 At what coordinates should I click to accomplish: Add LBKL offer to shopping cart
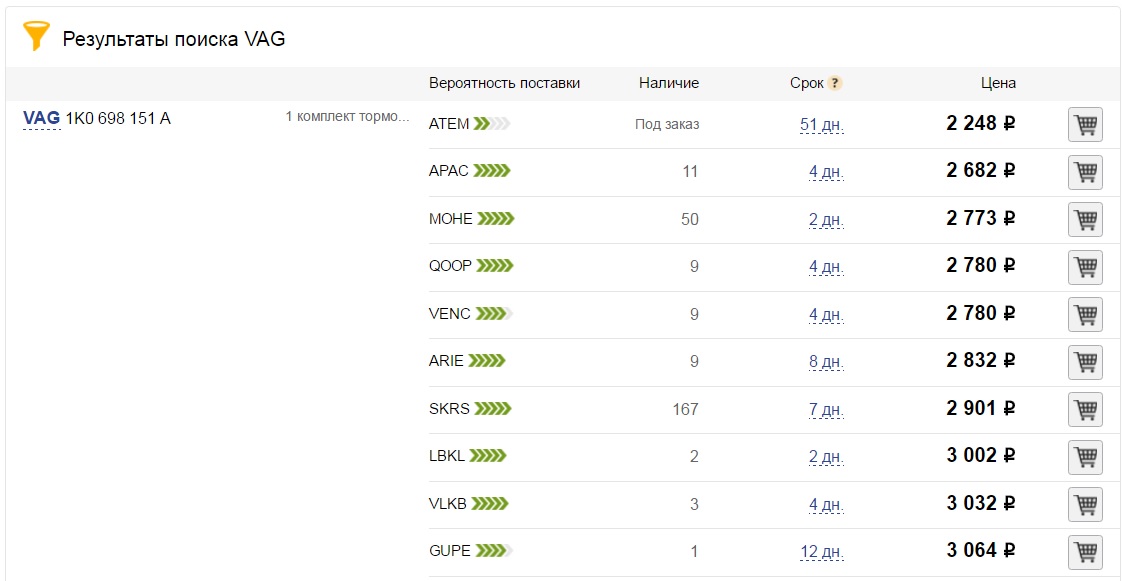click(1085, 457)
